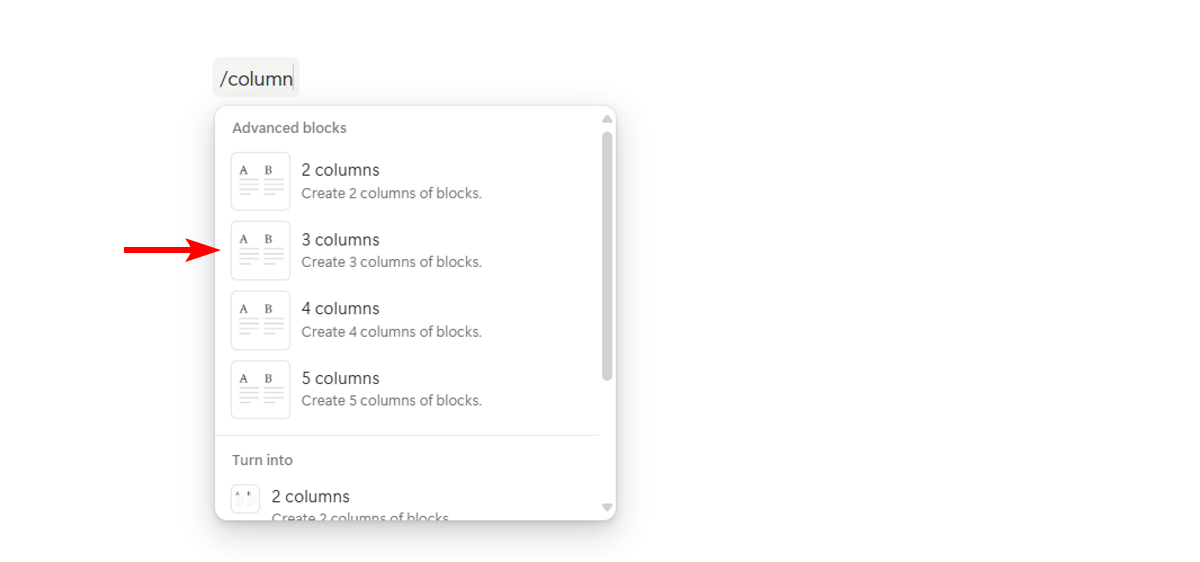1200x562 pixels.
Task: Click the scroll down arrow of the menu
Action: pyautogui.click(x=607, y=508)
